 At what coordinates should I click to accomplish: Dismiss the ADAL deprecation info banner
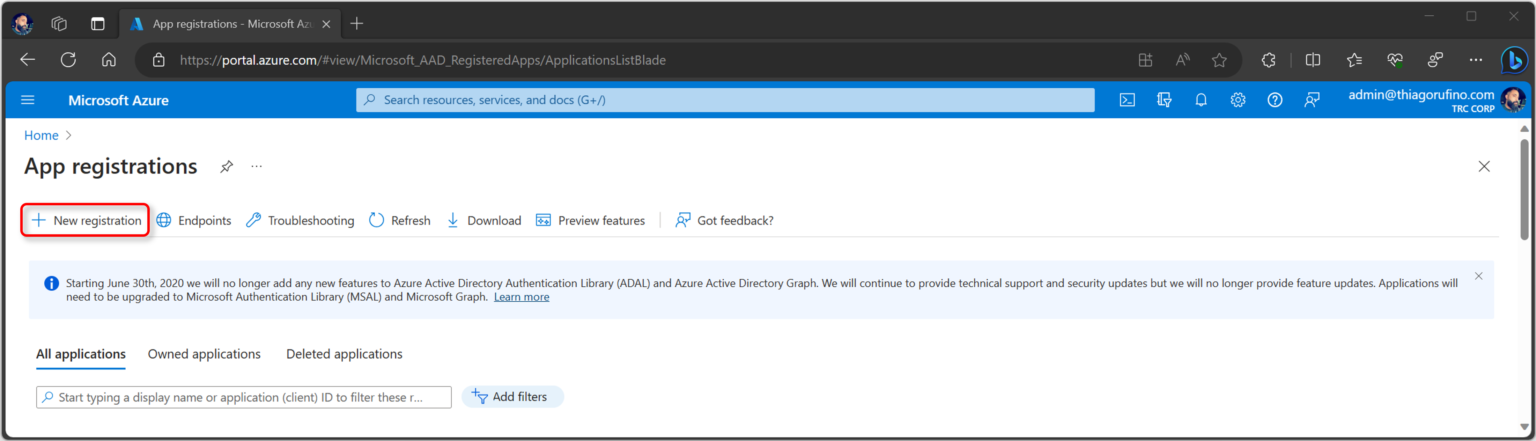click(1479, 276)
